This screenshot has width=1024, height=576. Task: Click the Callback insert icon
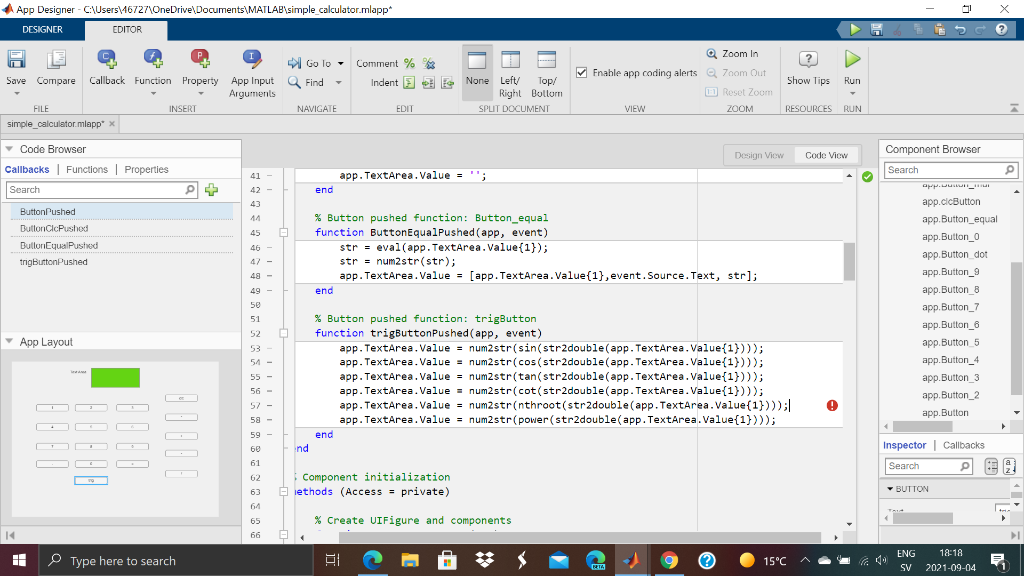107,61
